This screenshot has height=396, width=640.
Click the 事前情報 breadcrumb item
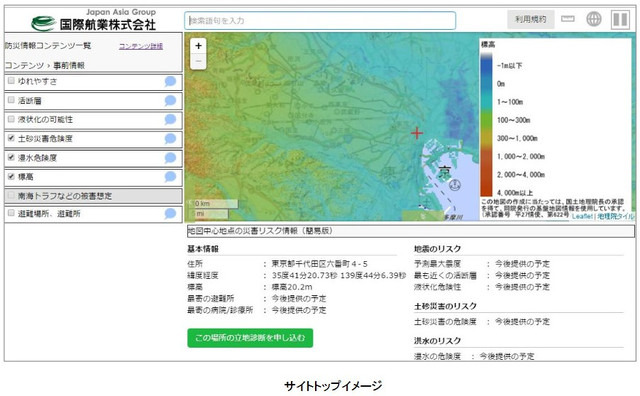coord(69,65)
